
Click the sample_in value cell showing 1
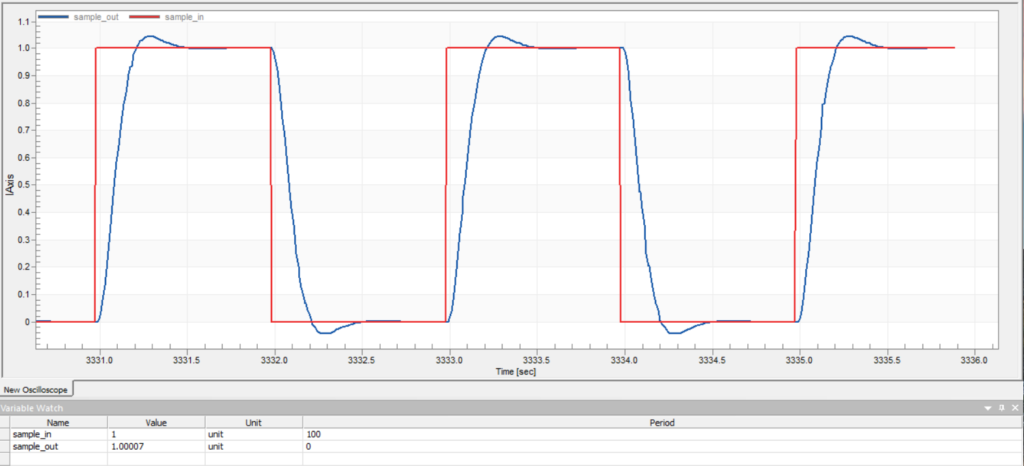click(156, 434)
